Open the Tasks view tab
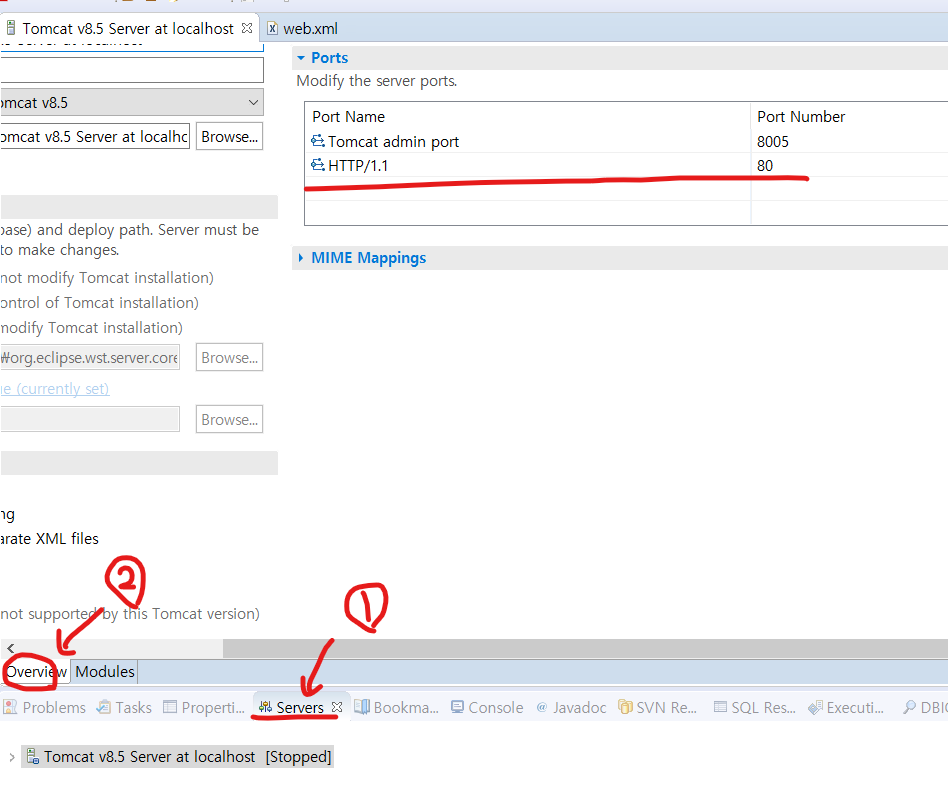Image resolution: width=948 pixels, height=785 pixels. (x=125, y=708)
